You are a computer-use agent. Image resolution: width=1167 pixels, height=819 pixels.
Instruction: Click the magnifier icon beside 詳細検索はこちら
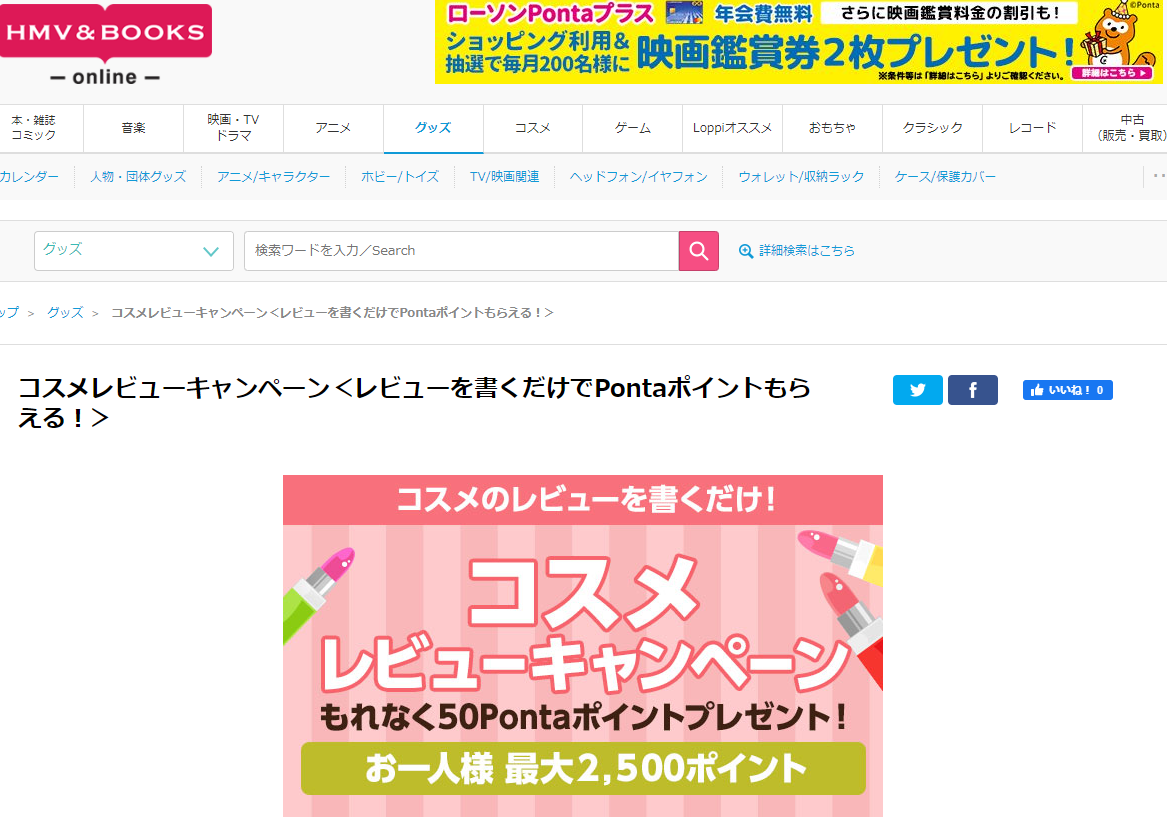(745, 251)
